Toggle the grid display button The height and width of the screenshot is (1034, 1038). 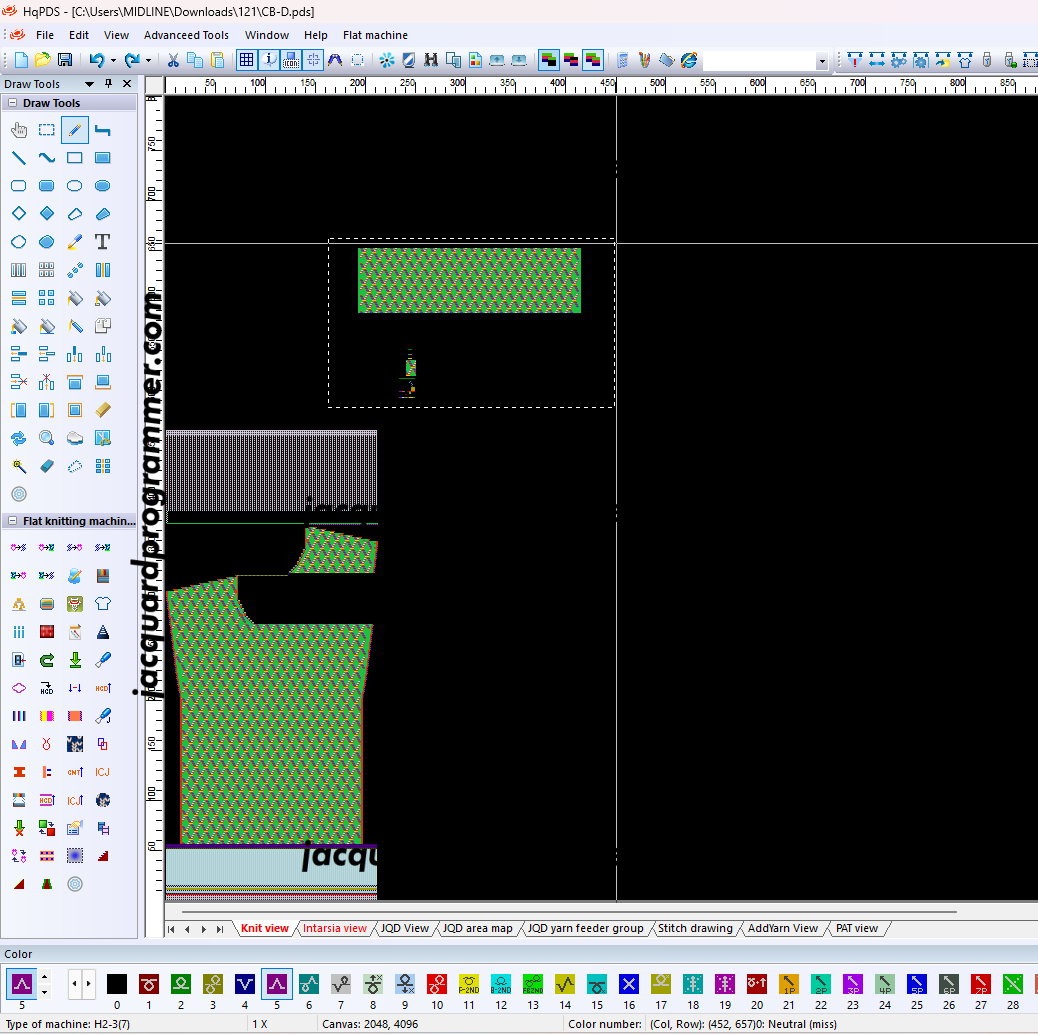(246, 60)
